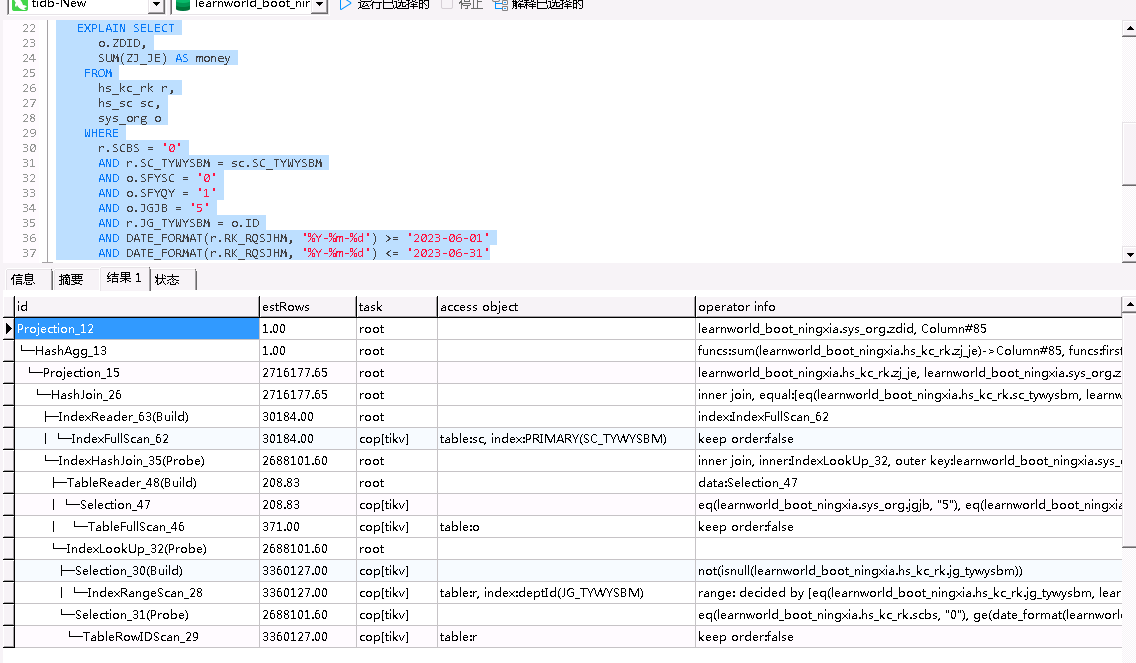Select the 结果 1 tab

point(124,278)
